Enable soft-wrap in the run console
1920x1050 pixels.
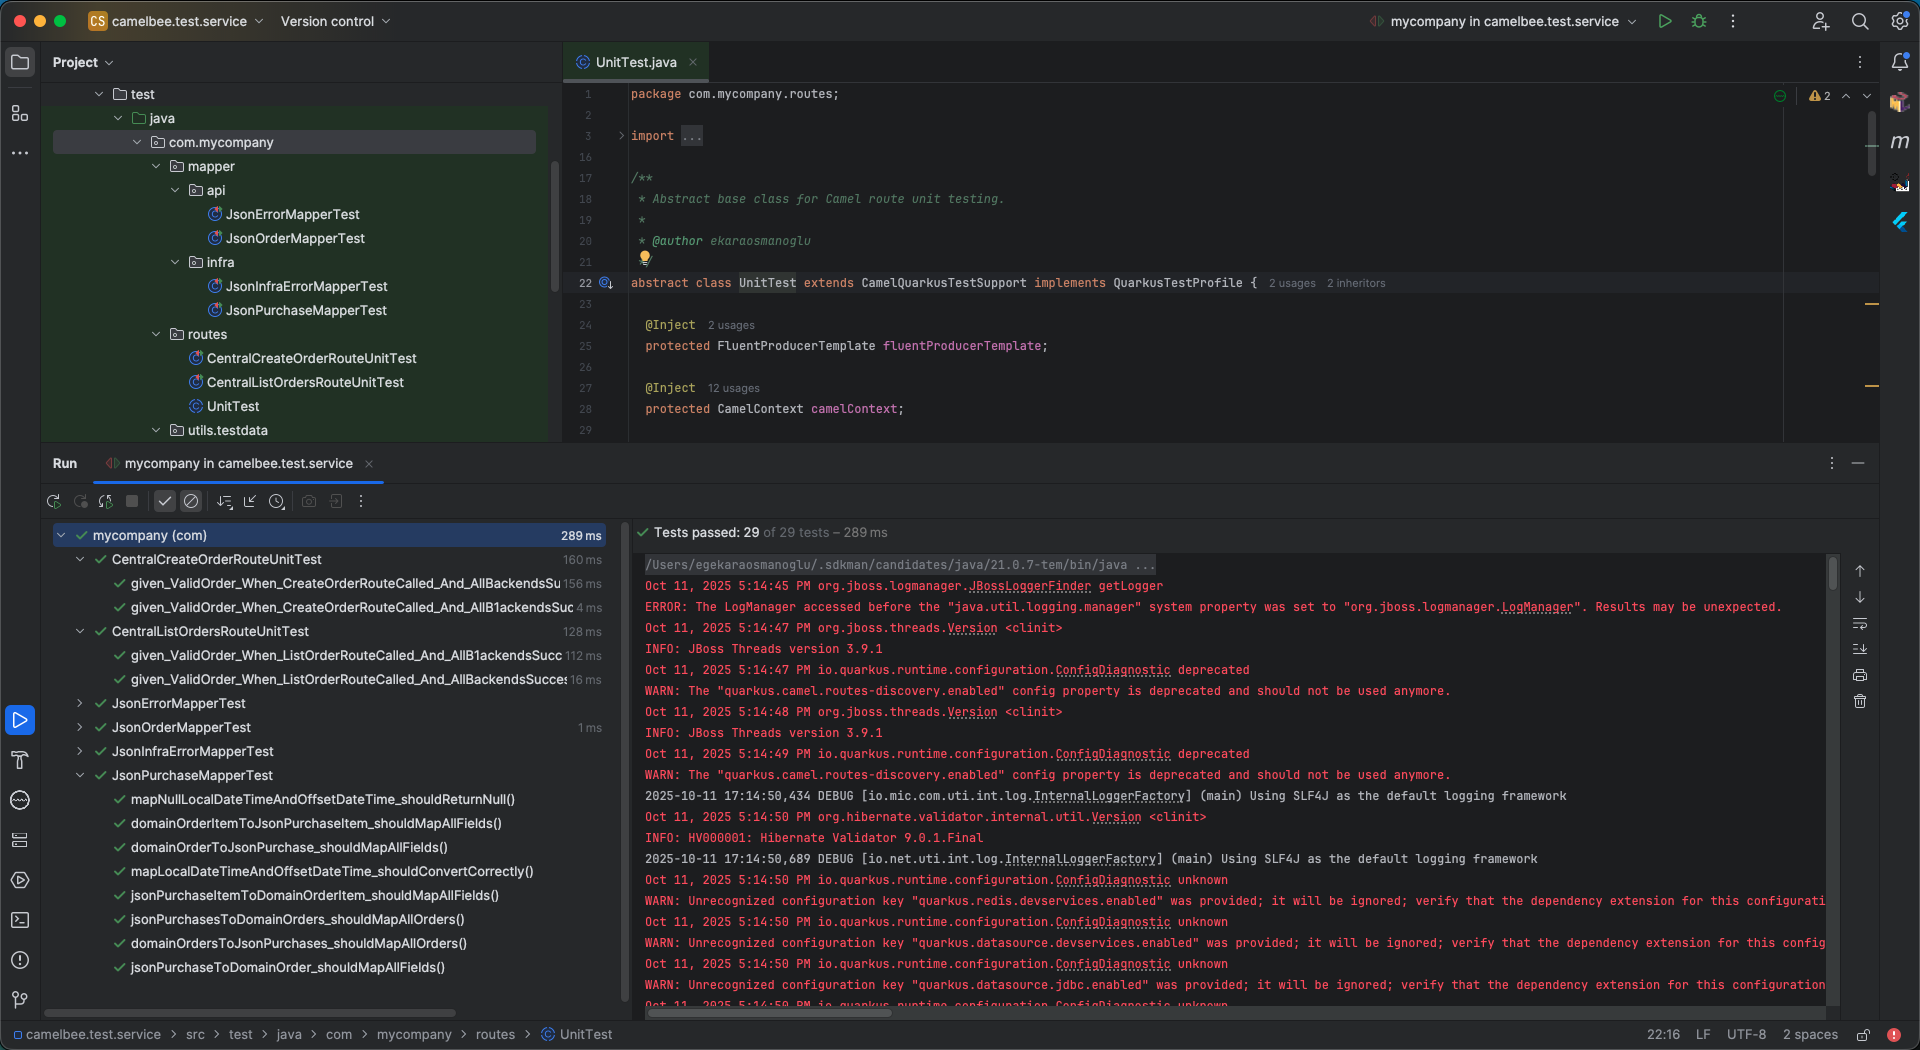1860,624
